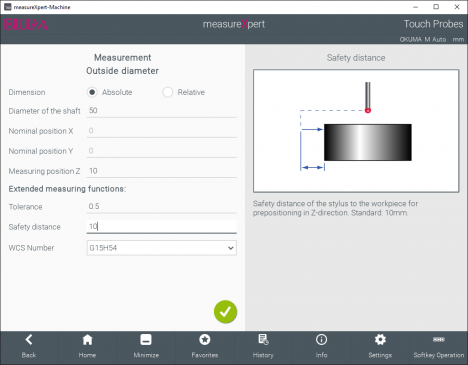Click the Measuring position Z field
The width and height of the screenshot is (468, 365).
click(x=162, y=171)
